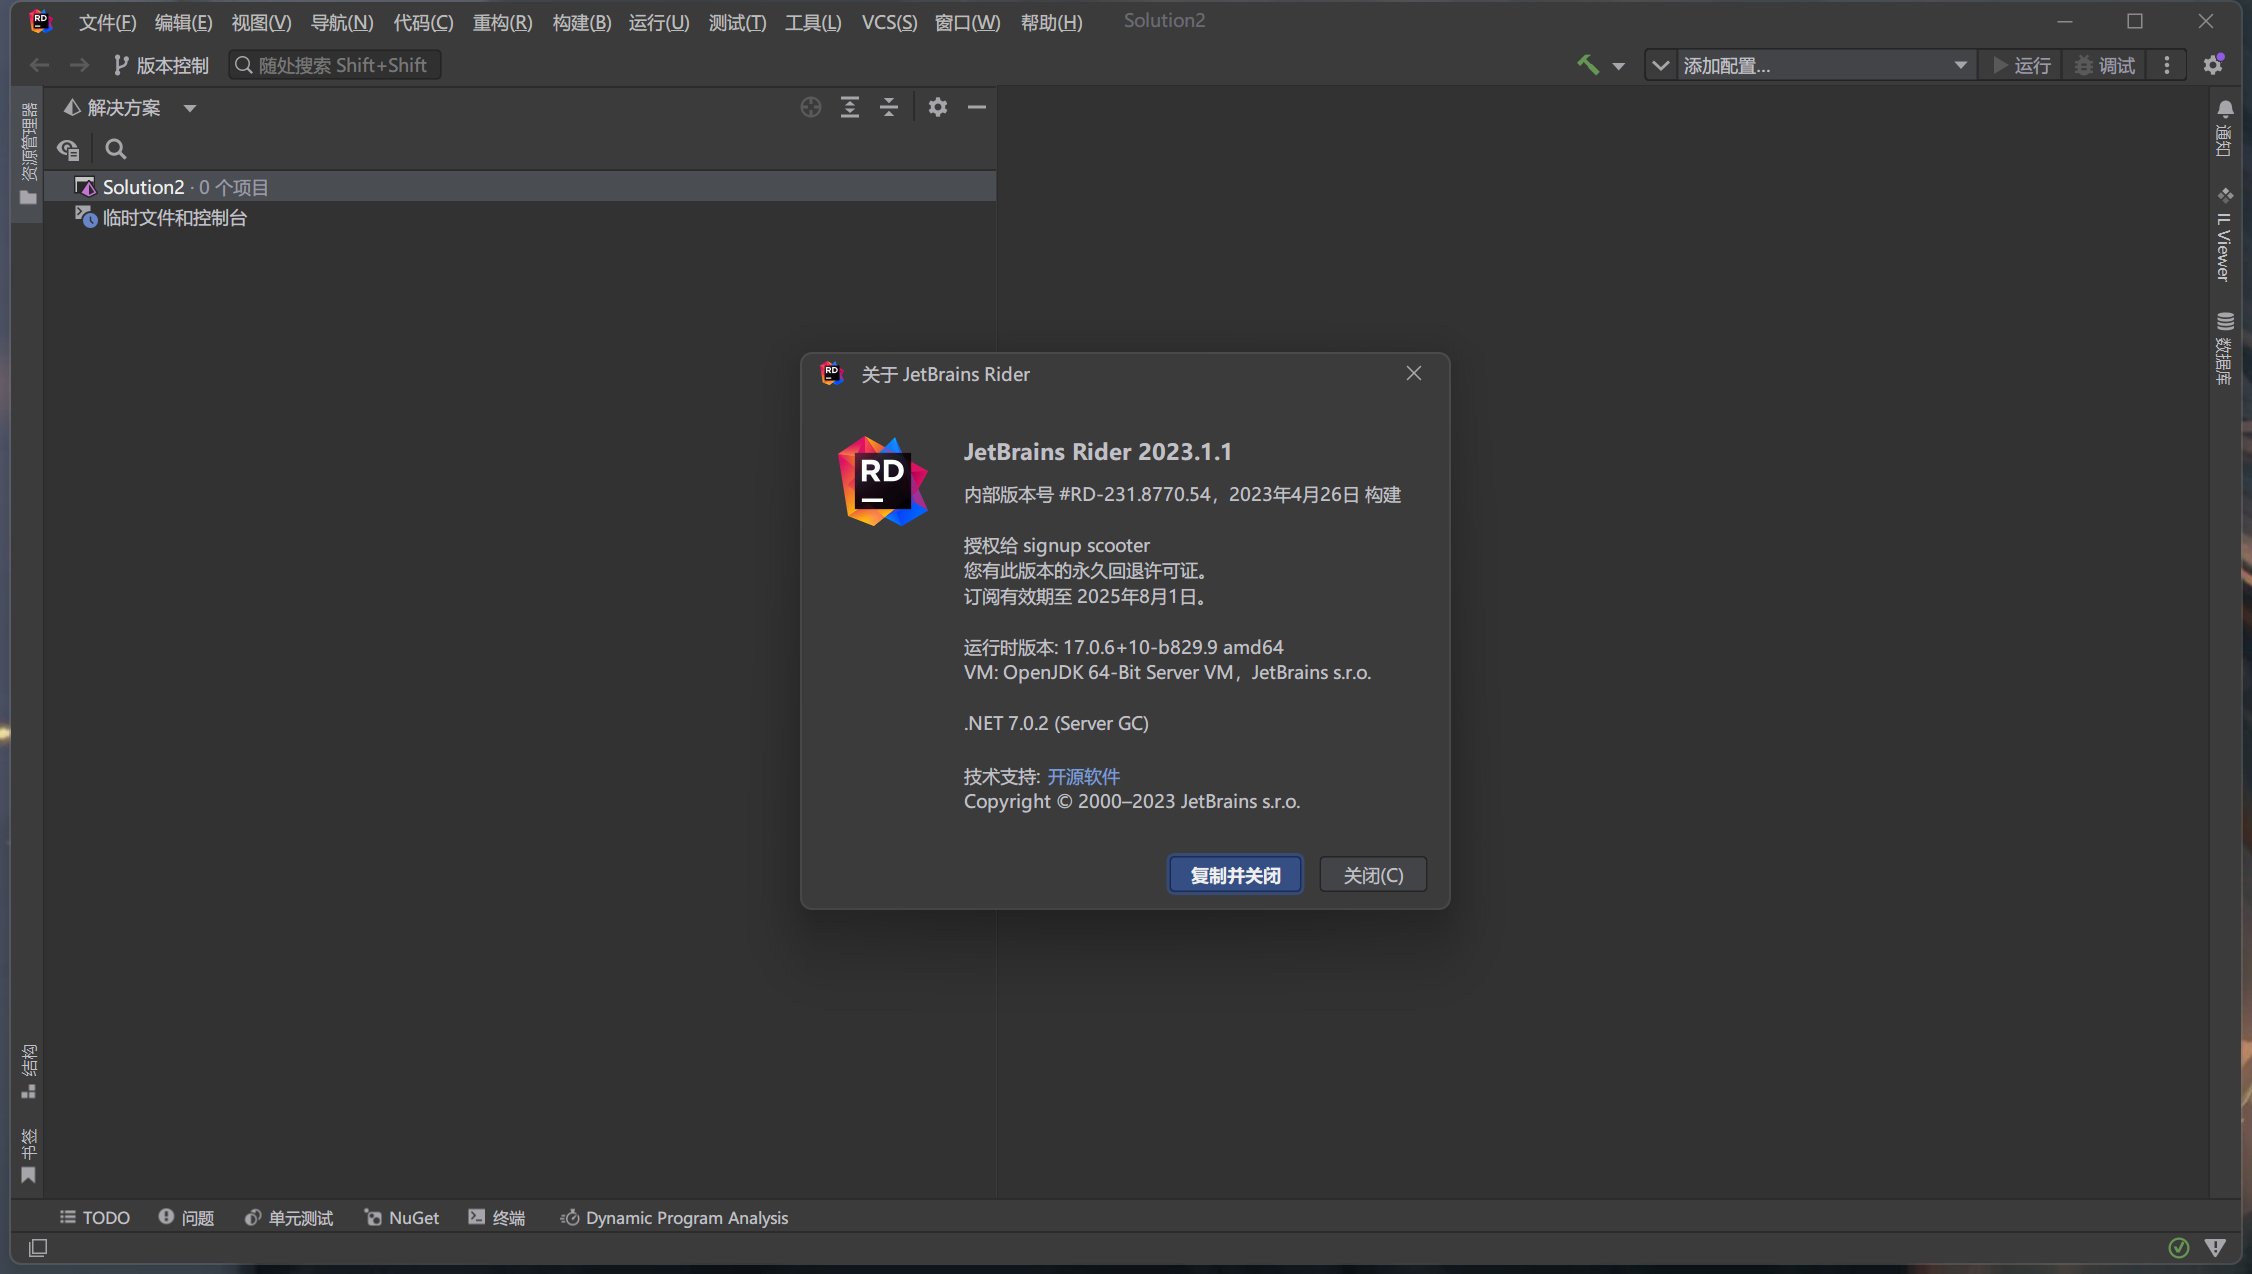Open the 工具(L) menu

[x=813, y=22]
